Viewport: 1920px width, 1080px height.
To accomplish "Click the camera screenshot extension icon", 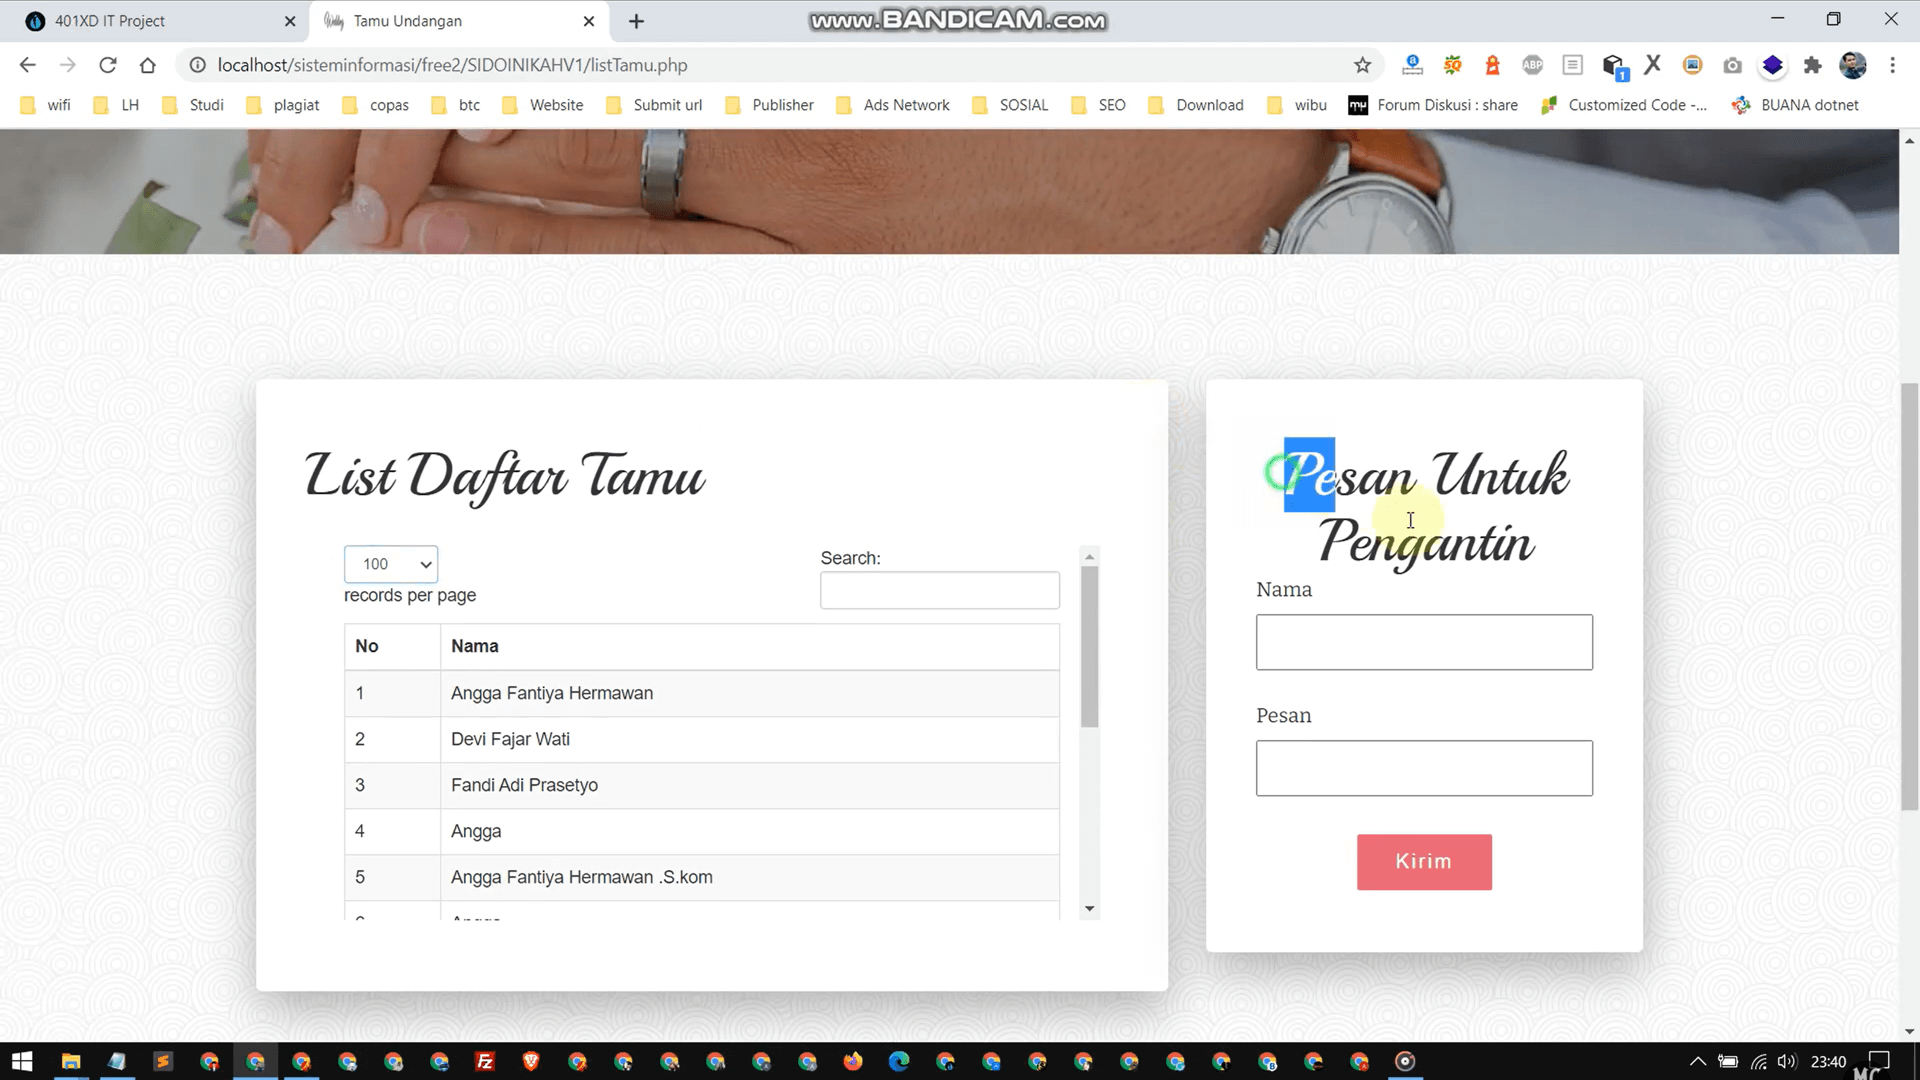I will click(1732, 64).
